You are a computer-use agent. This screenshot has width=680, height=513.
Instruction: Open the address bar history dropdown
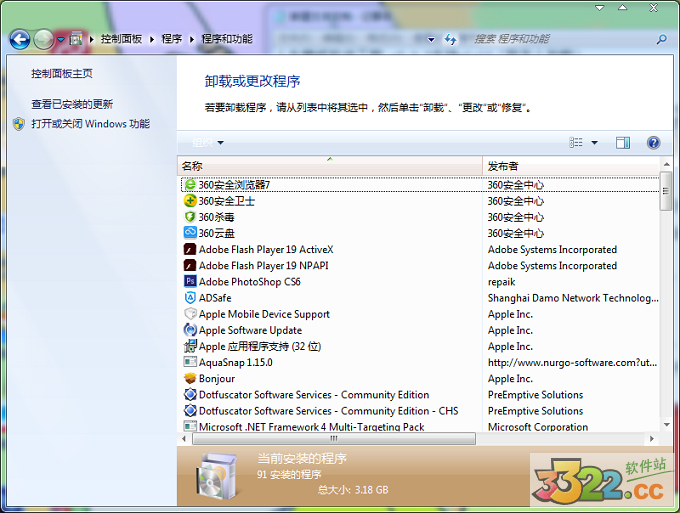[x=431, y=40]
